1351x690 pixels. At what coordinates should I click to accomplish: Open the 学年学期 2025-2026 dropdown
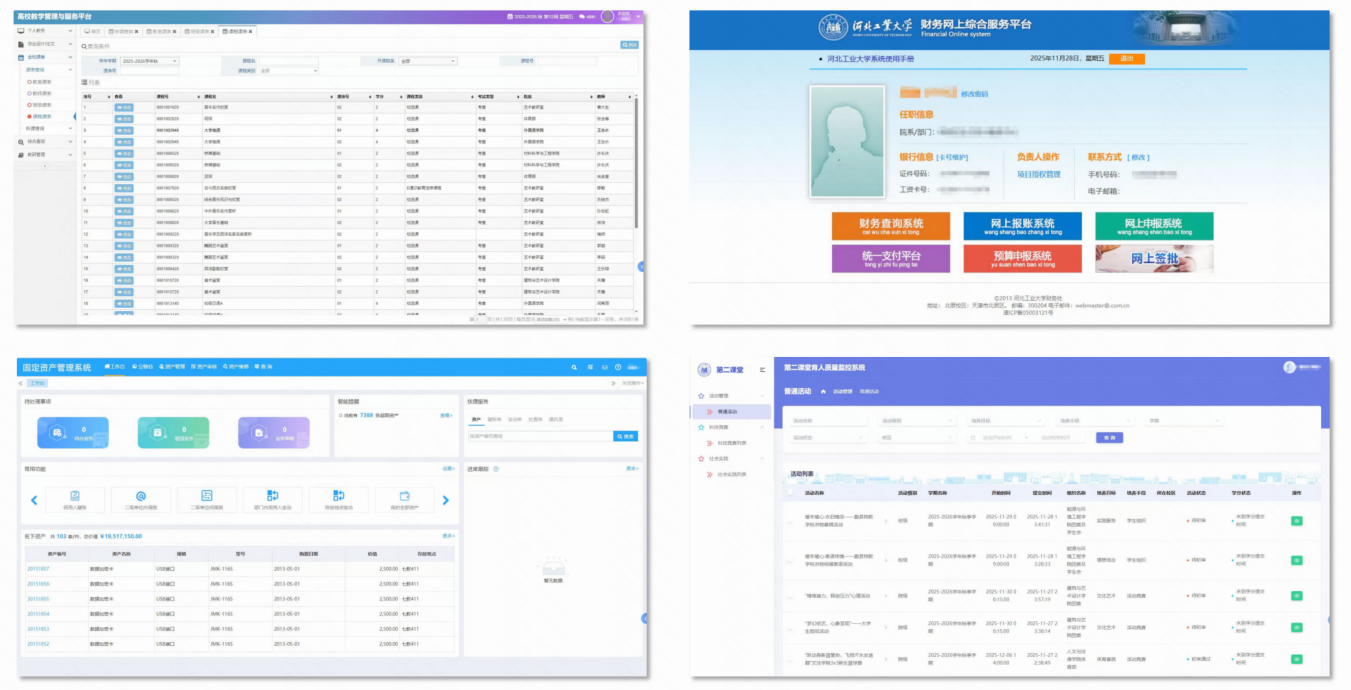tap(149, 61)
